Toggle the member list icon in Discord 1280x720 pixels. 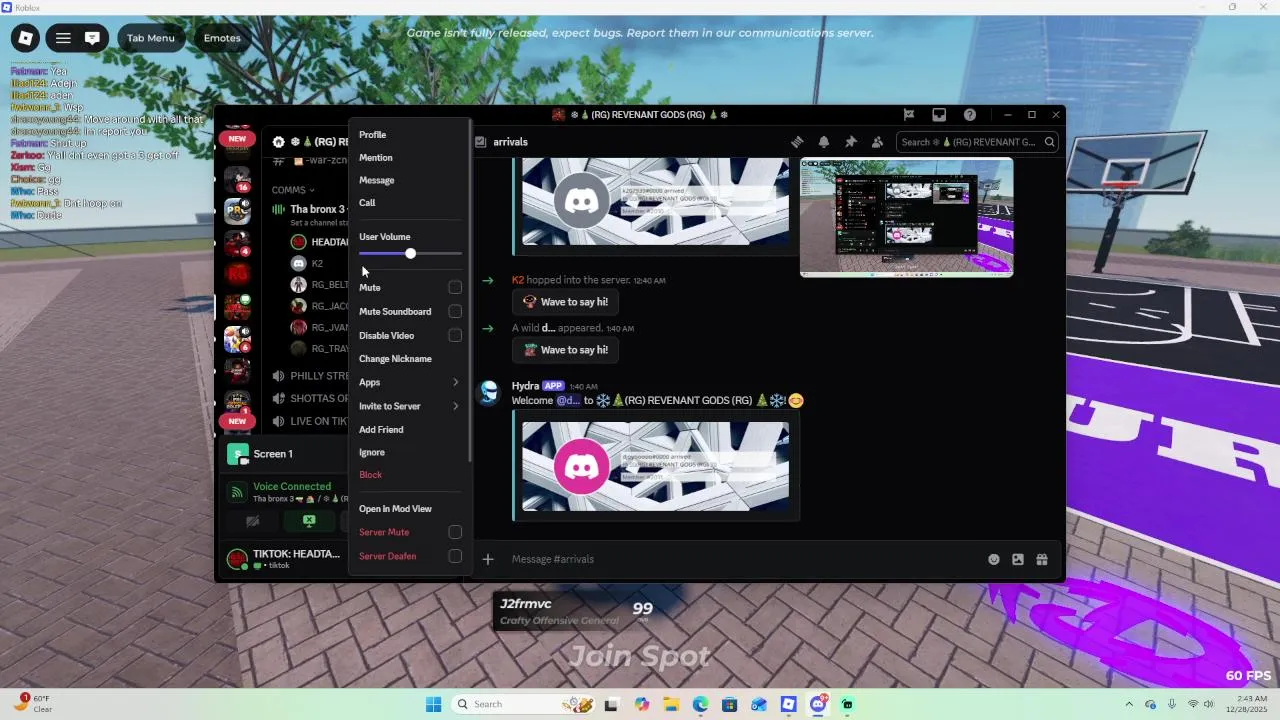point(877,142)
